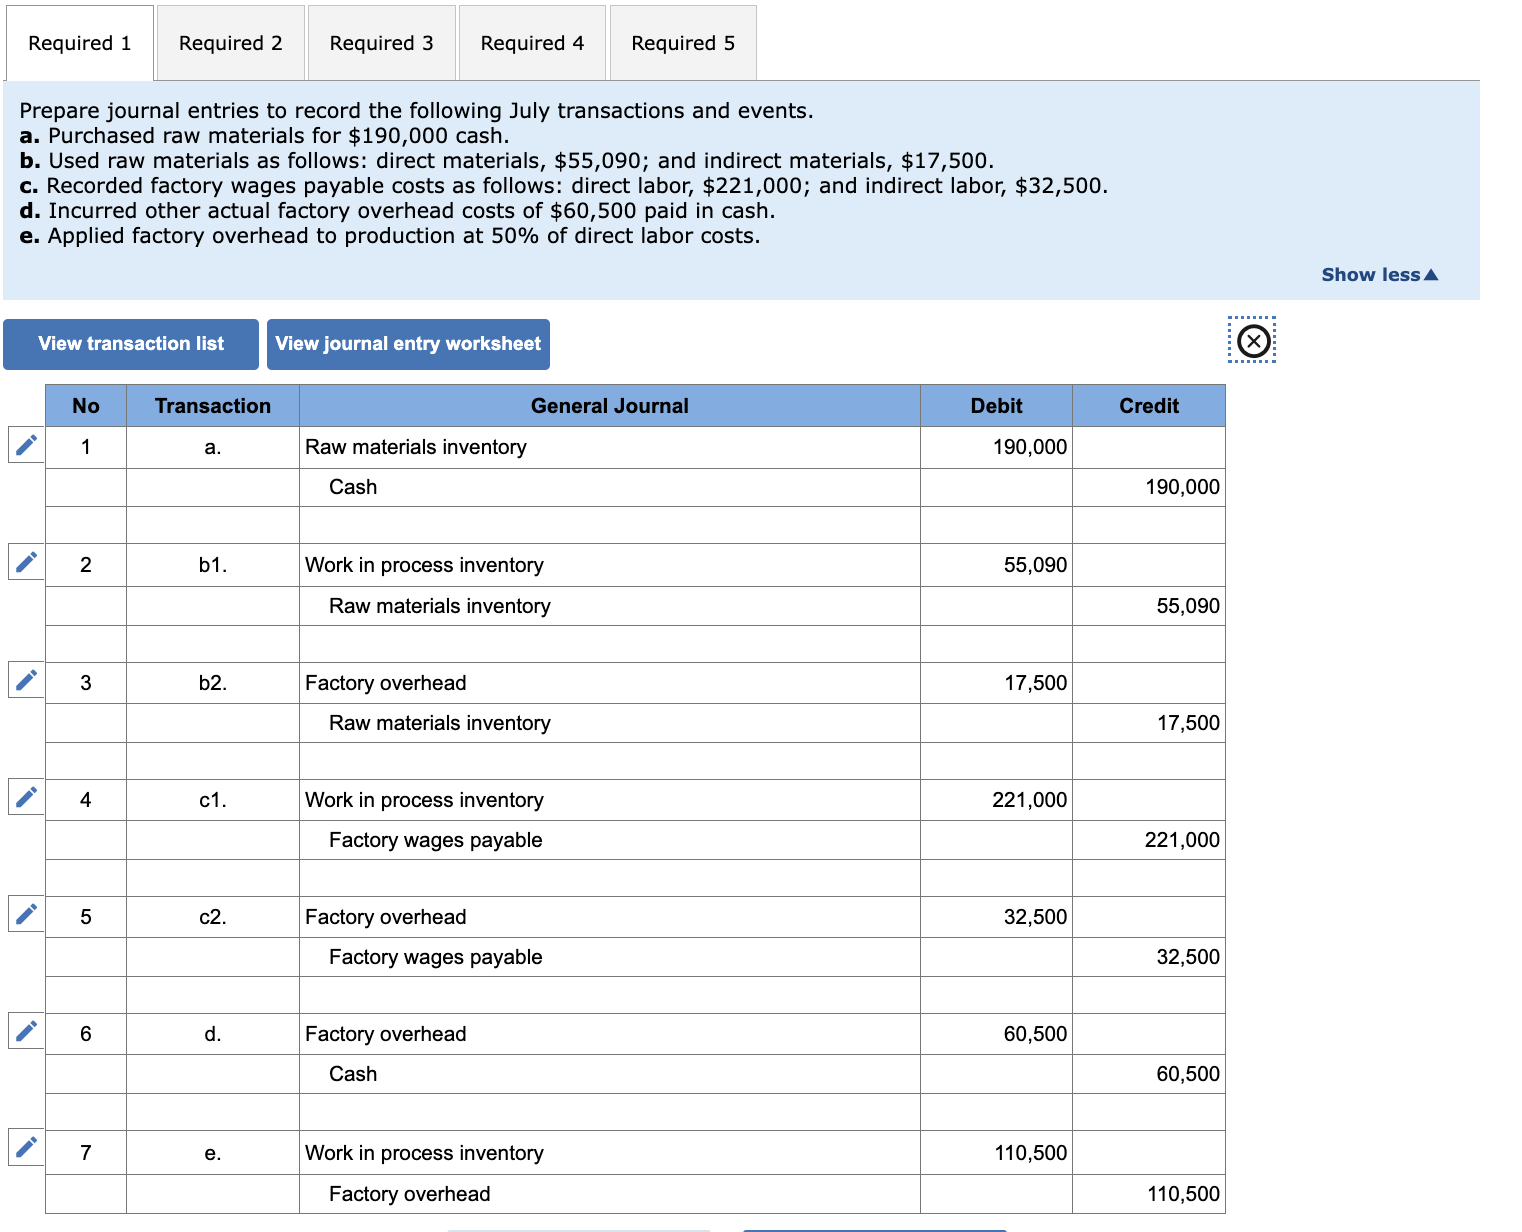Select Raw materials inventory credit line in b1
Image resolution: width=1522 pixels, height=1232 pixels.
coord(610,606)
